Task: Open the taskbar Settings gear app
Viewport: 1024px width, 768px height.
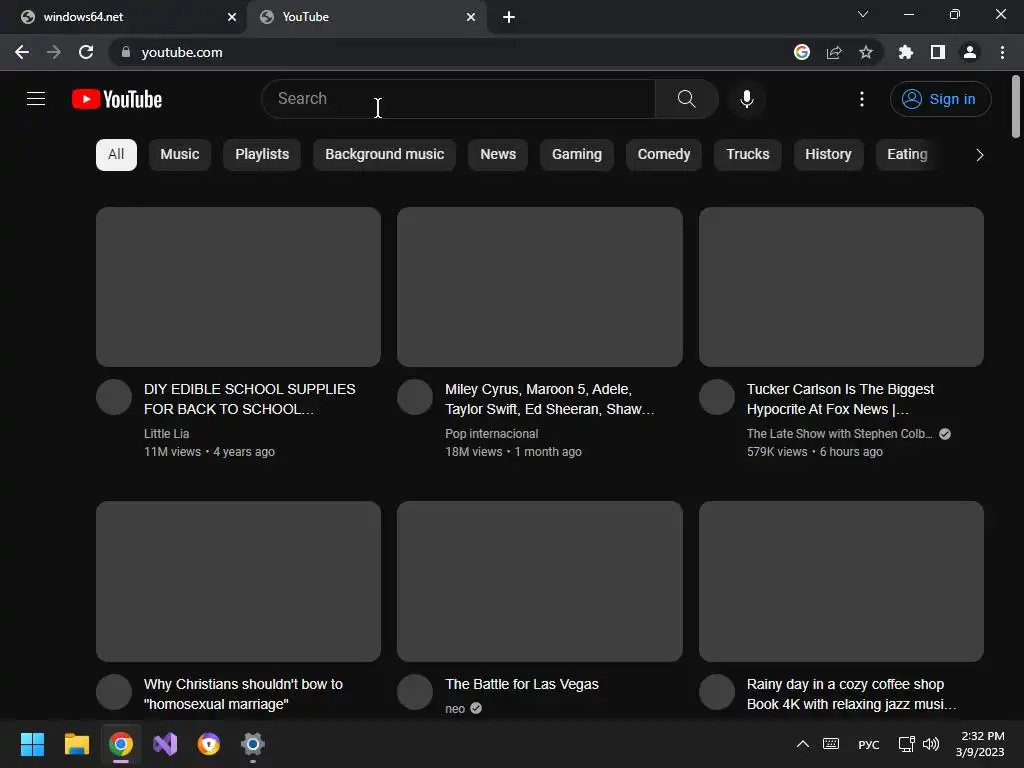Action: coord(253,744)
